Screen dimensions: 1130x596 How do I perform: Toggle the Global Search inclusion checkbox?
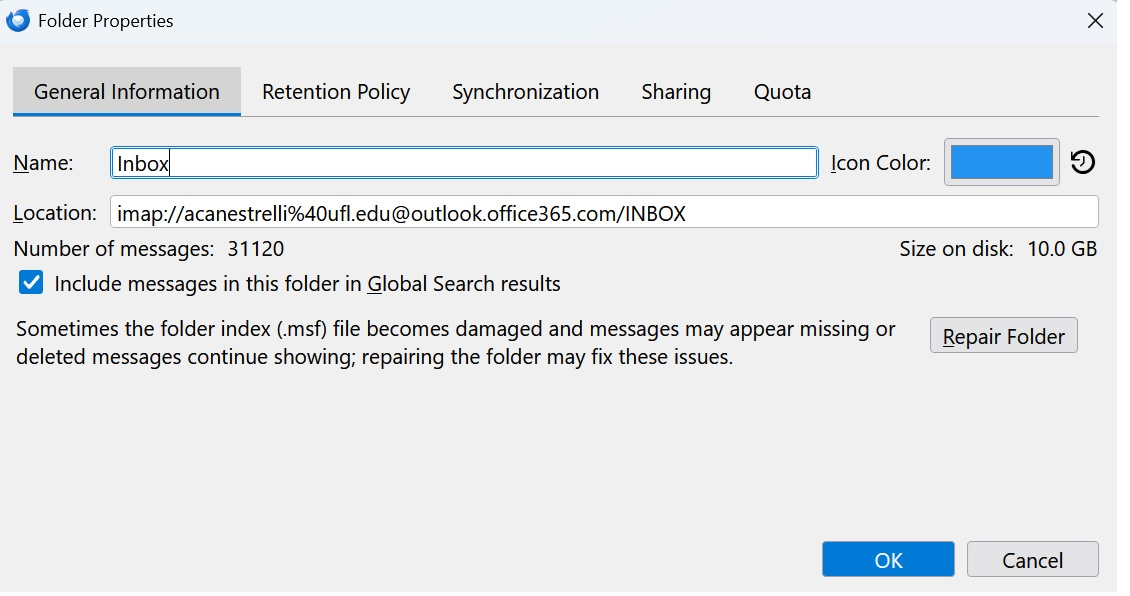[31, 283]
